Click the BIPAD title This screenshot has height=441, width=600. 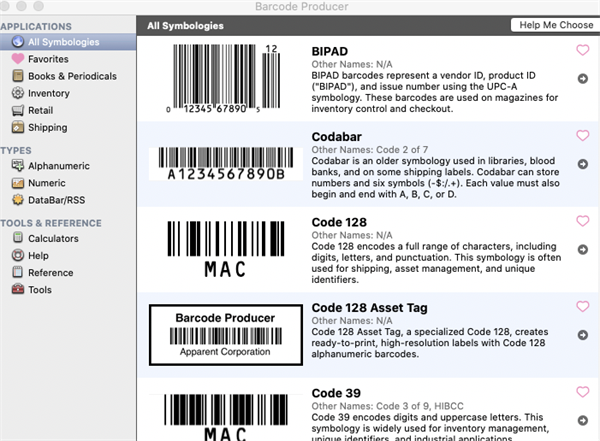point(329,51)
